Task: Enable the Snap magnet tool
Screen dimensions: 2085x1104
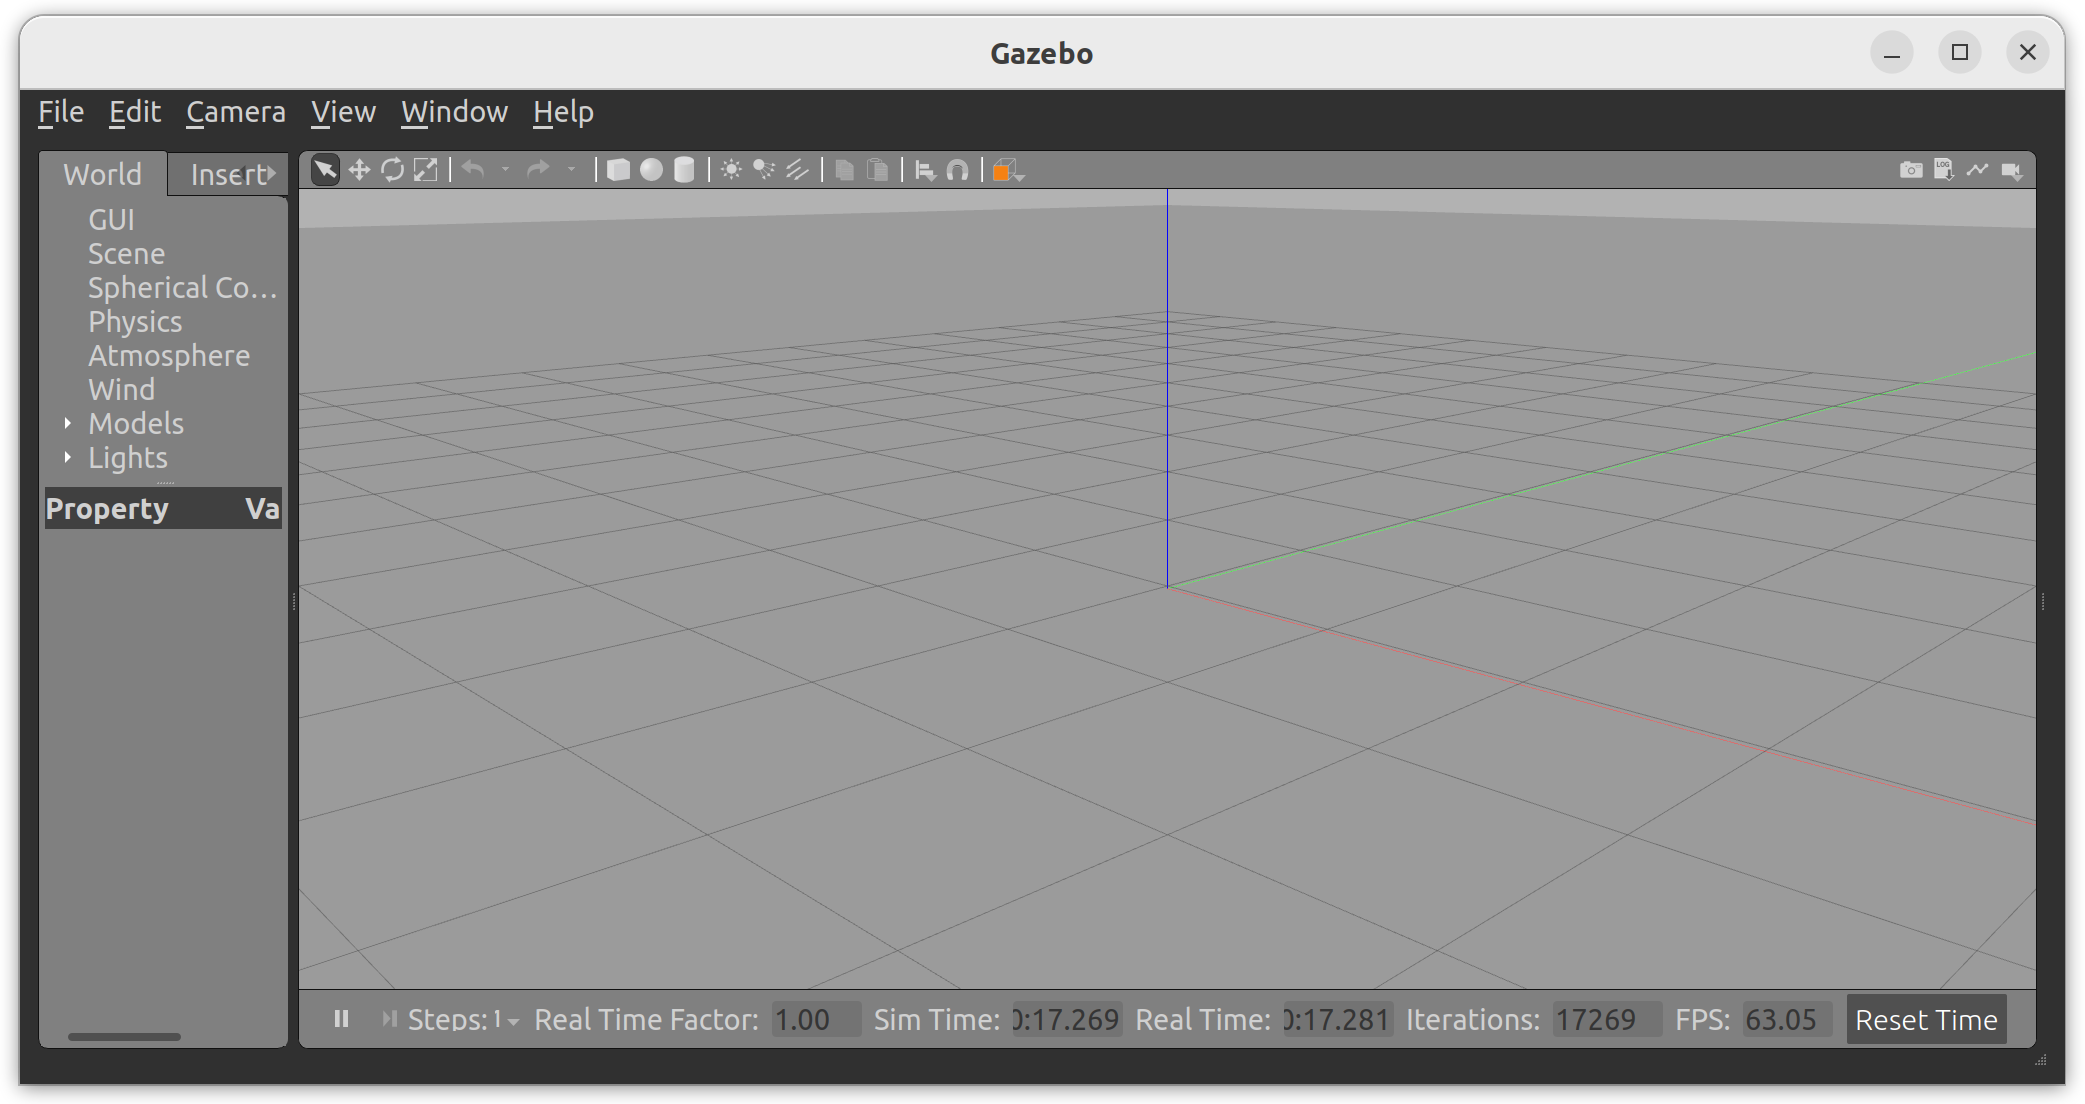Action: (958, 171)
